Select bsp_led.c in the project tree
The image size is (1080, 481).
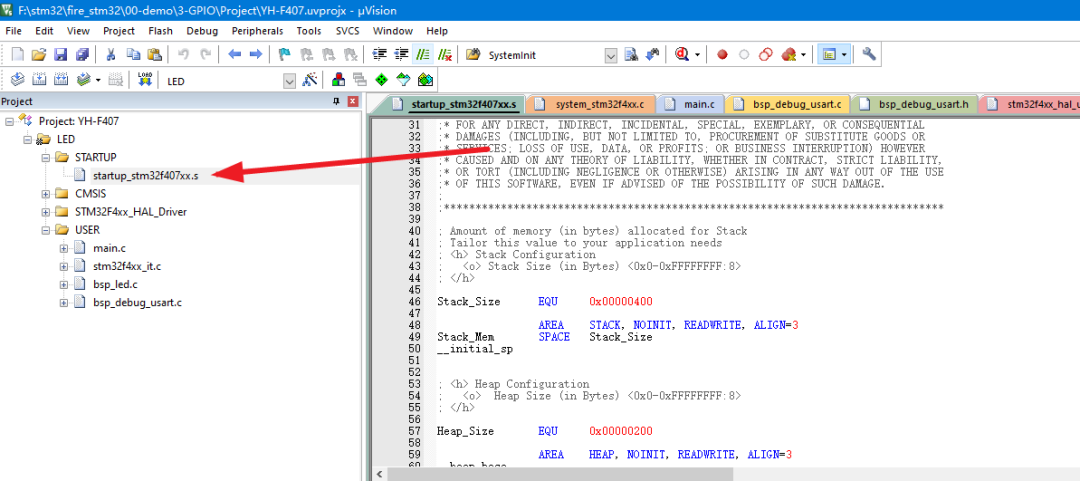115,284
